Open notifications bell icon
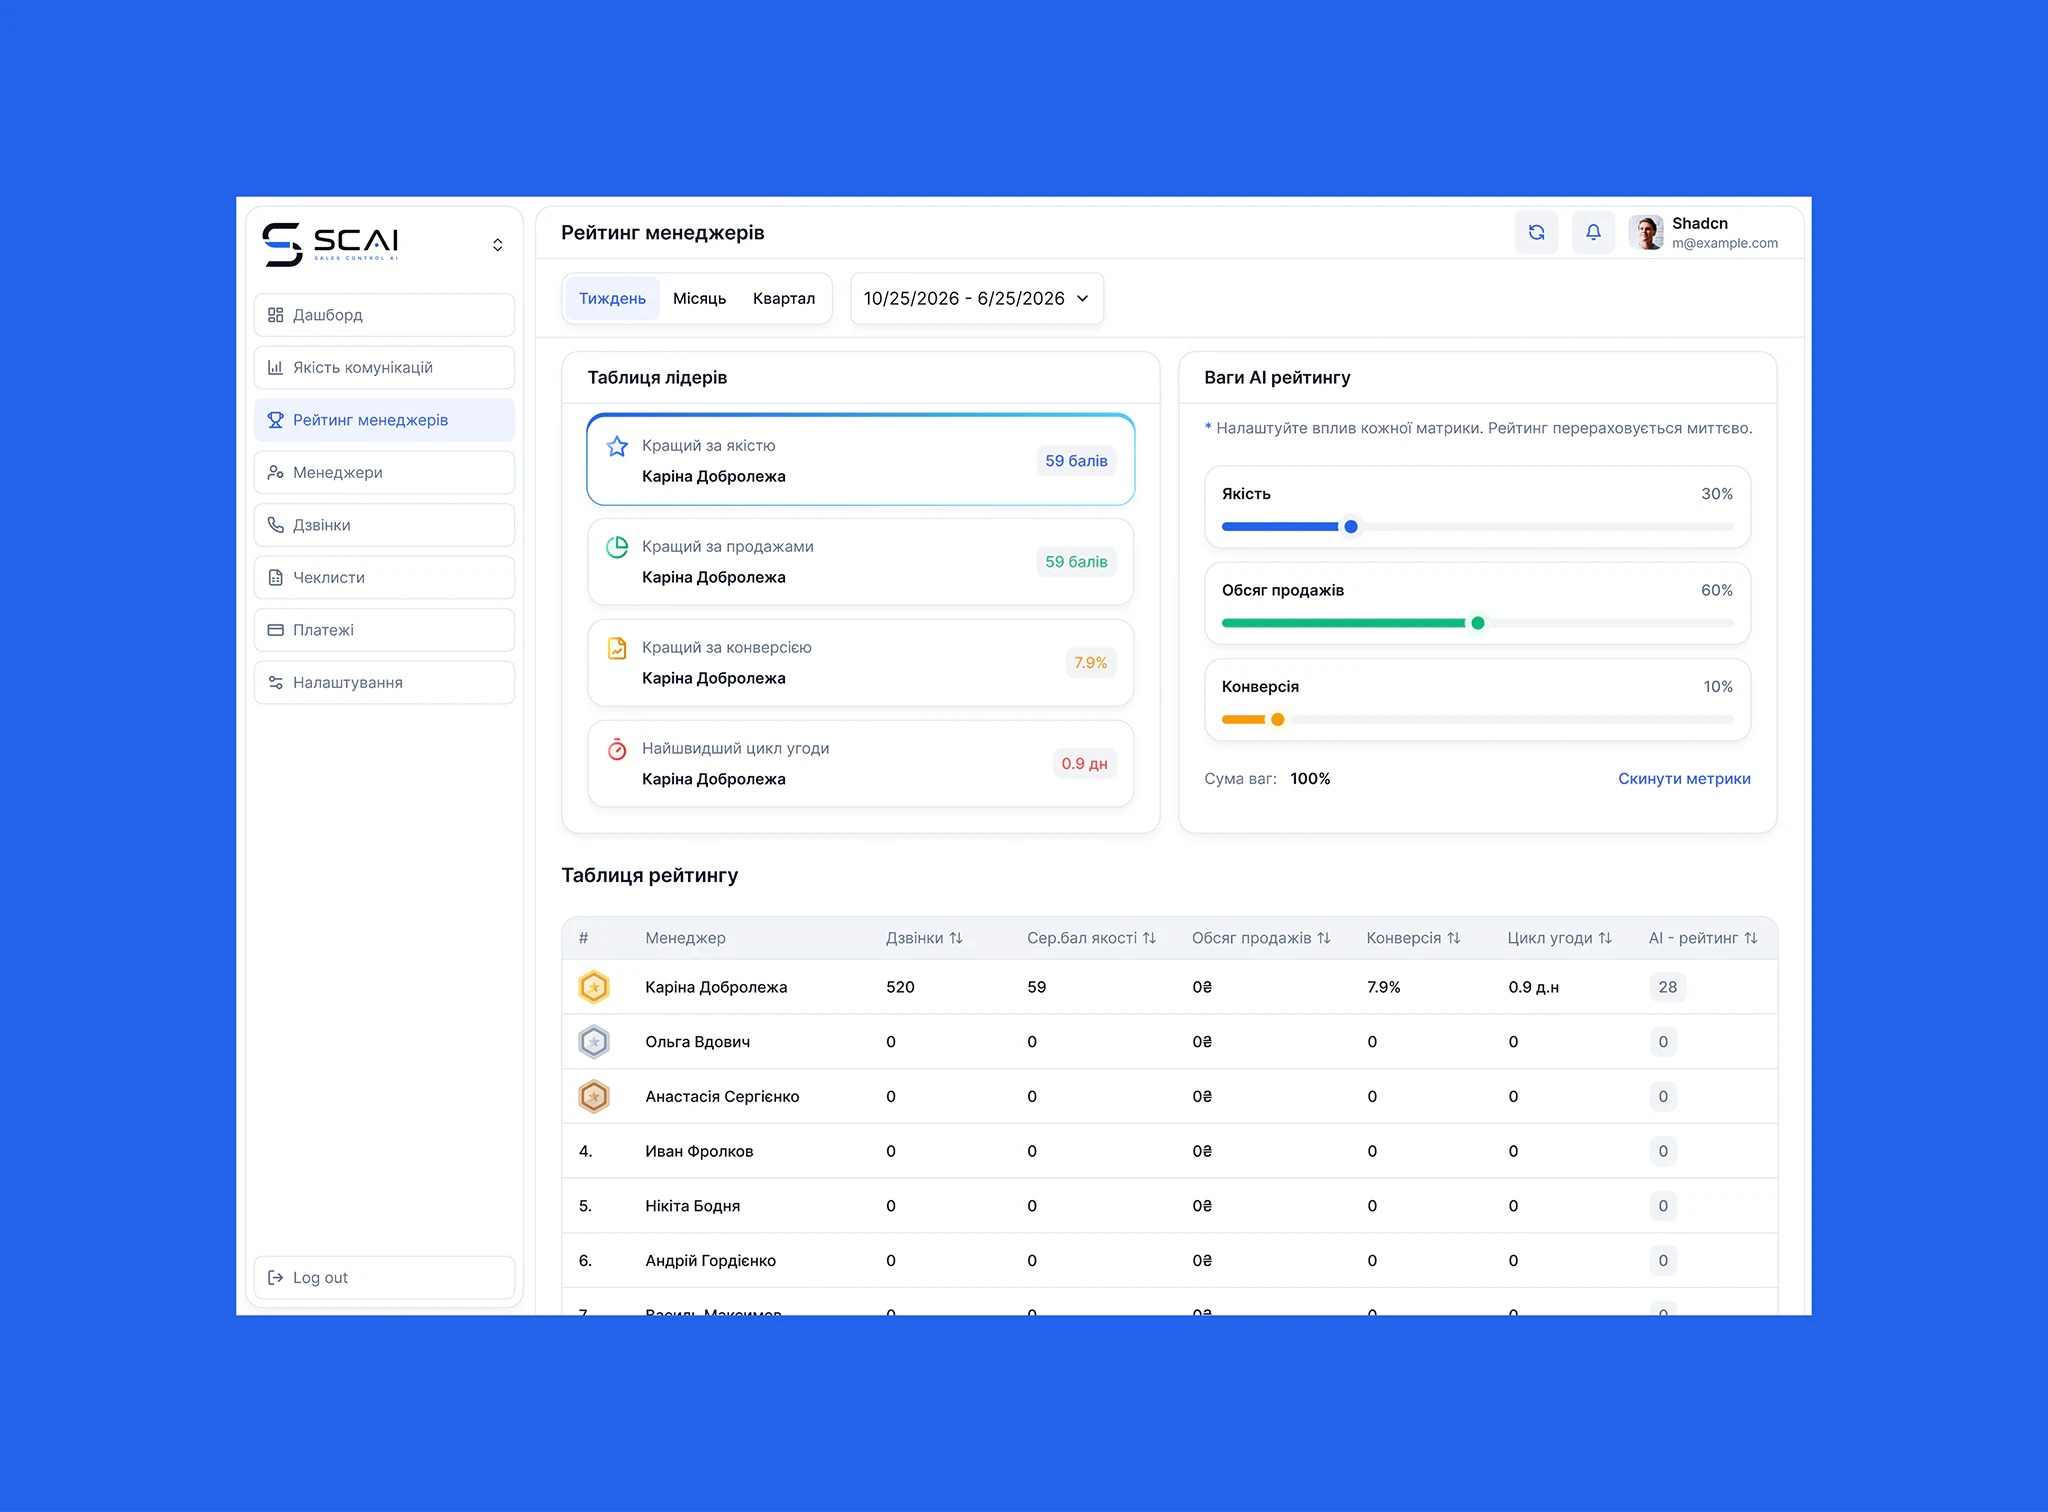 click(x=1593, y=233)
